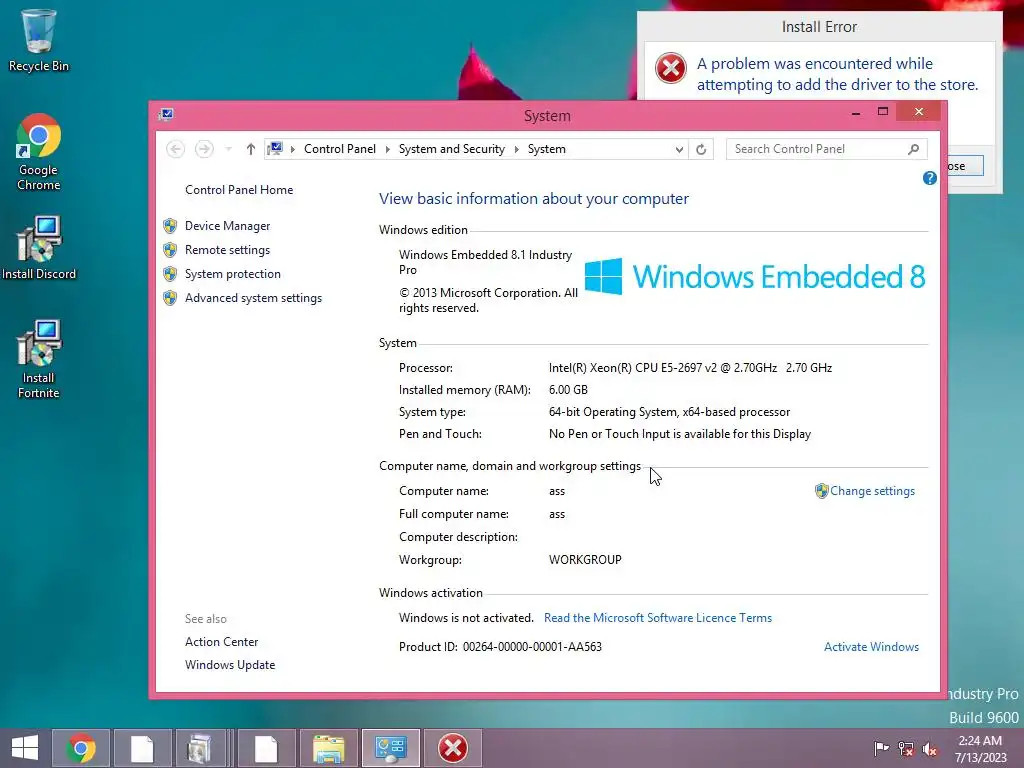Expand the arrow before Control Panel in breadcrumb
This screenshot has width=1024, height=768.
(292, 149)
